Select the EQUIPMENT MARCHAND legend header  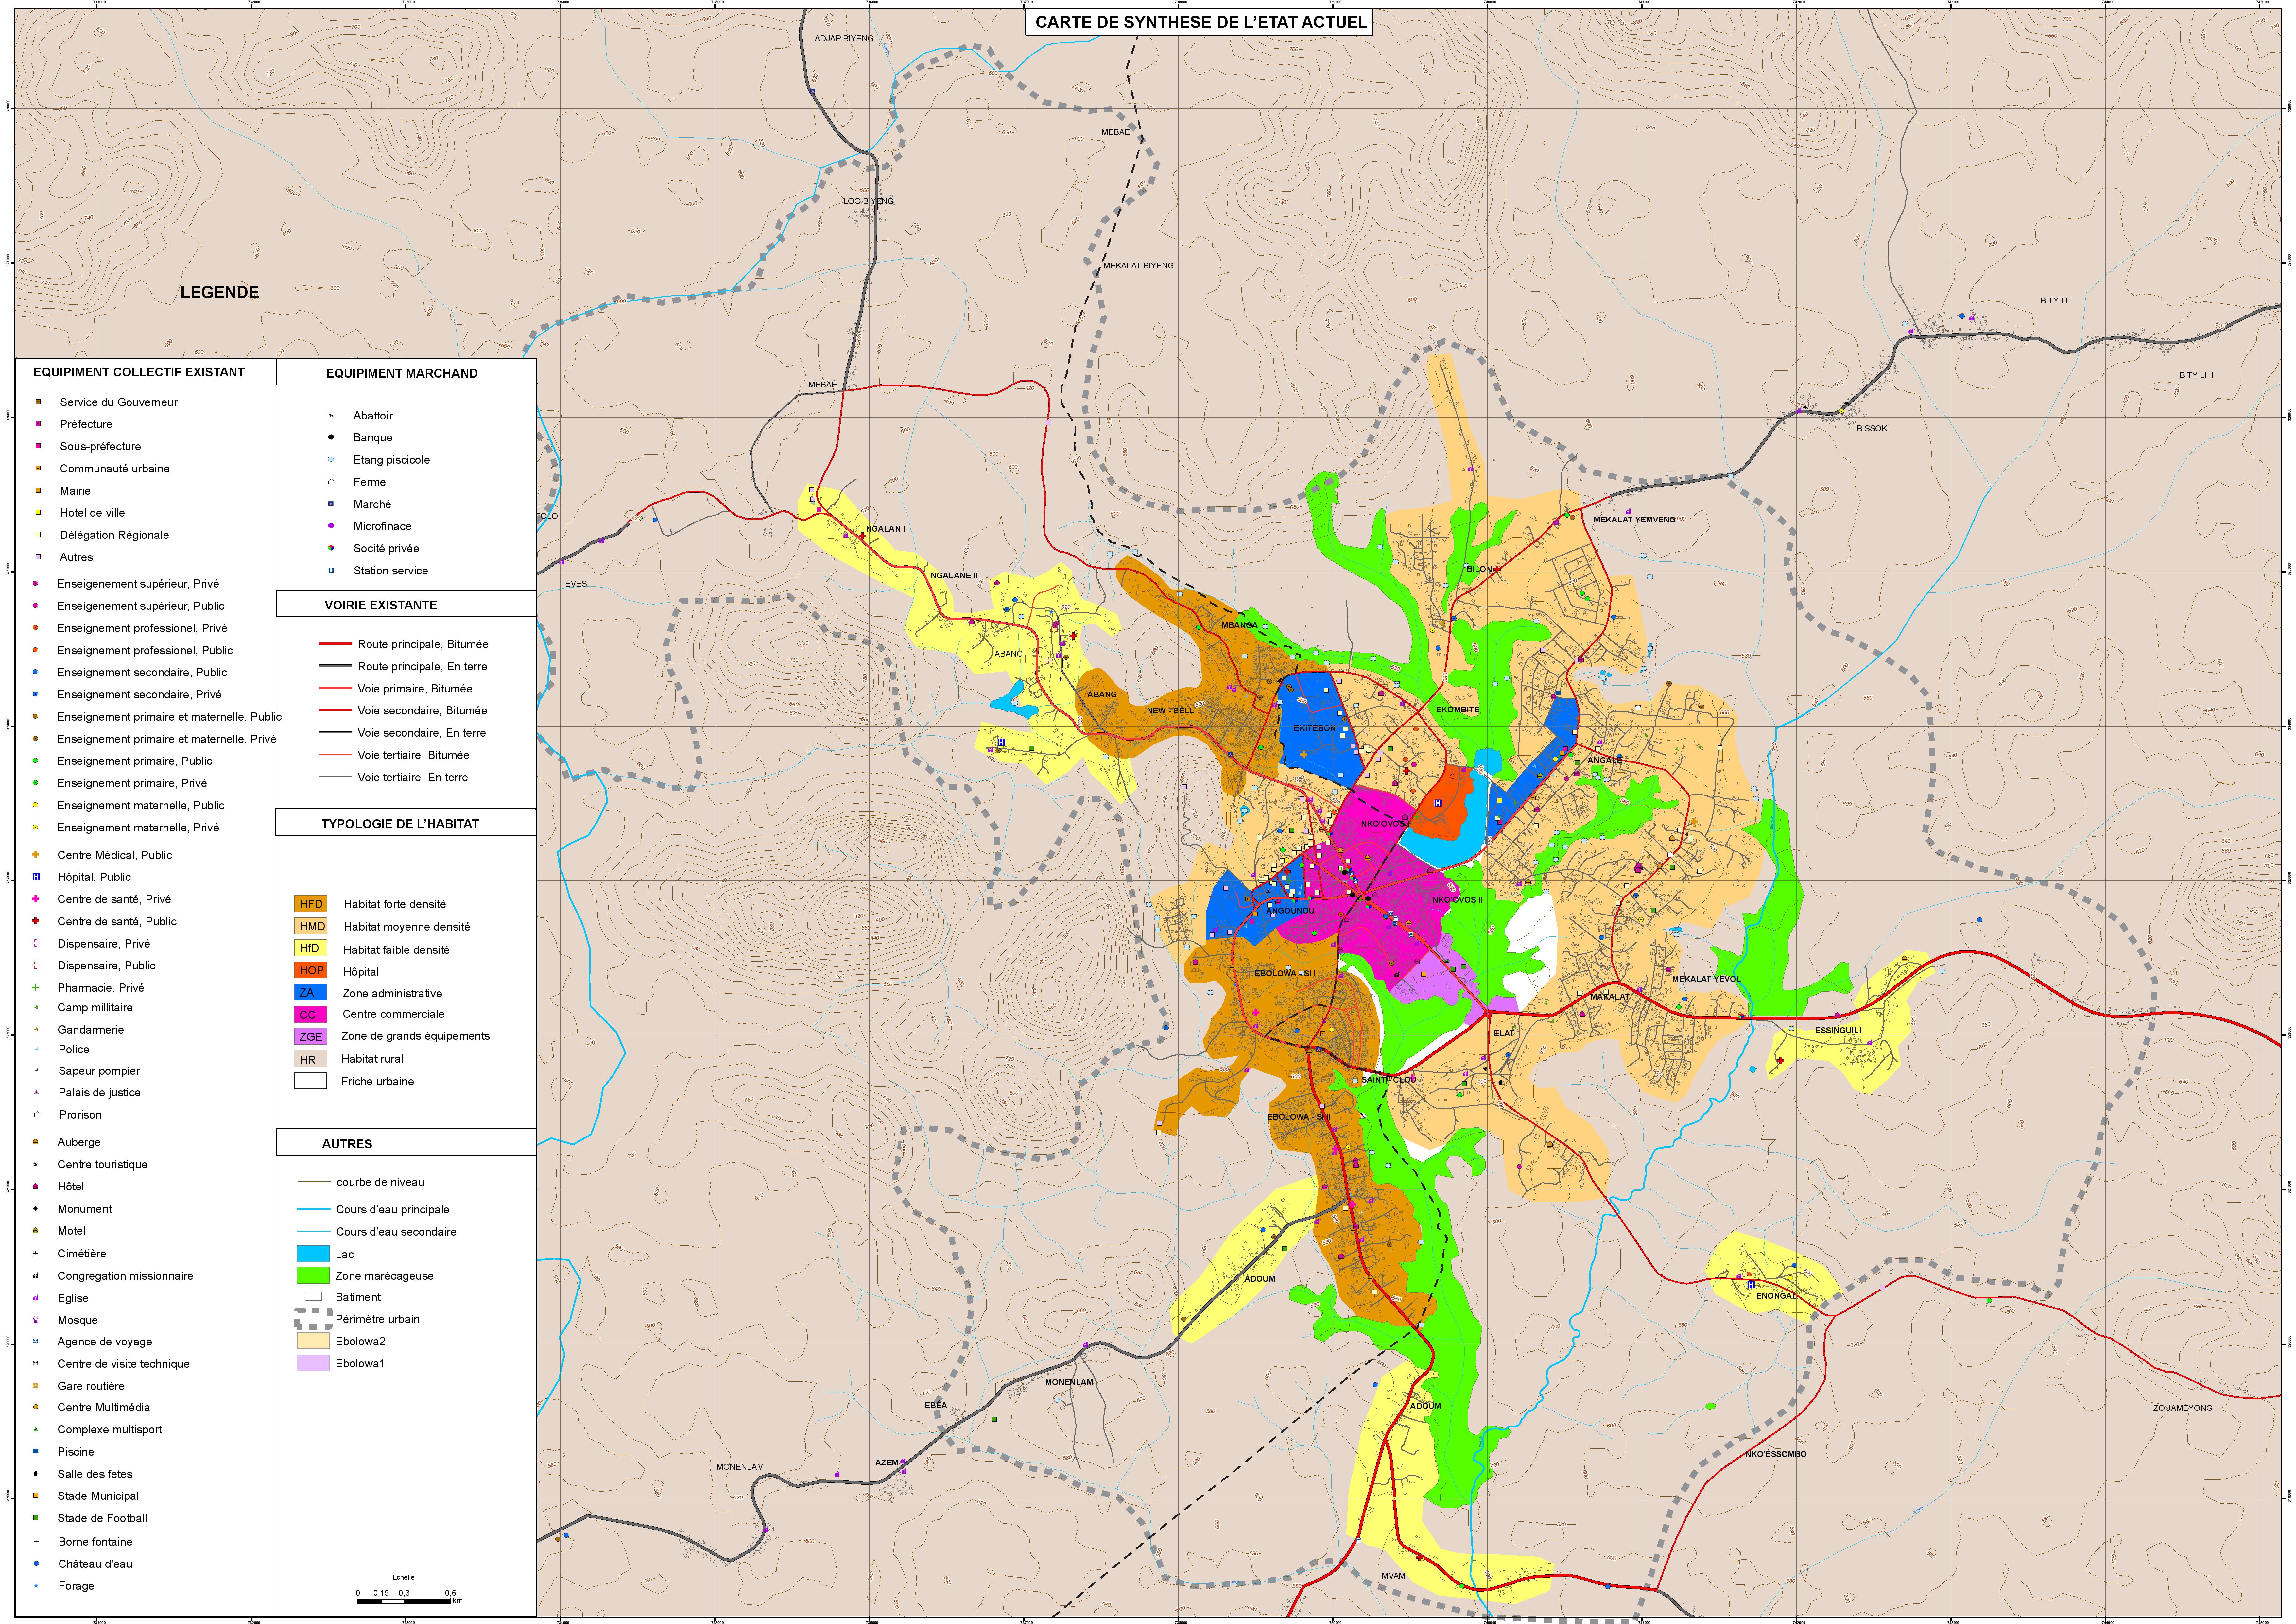pos(402,373)
